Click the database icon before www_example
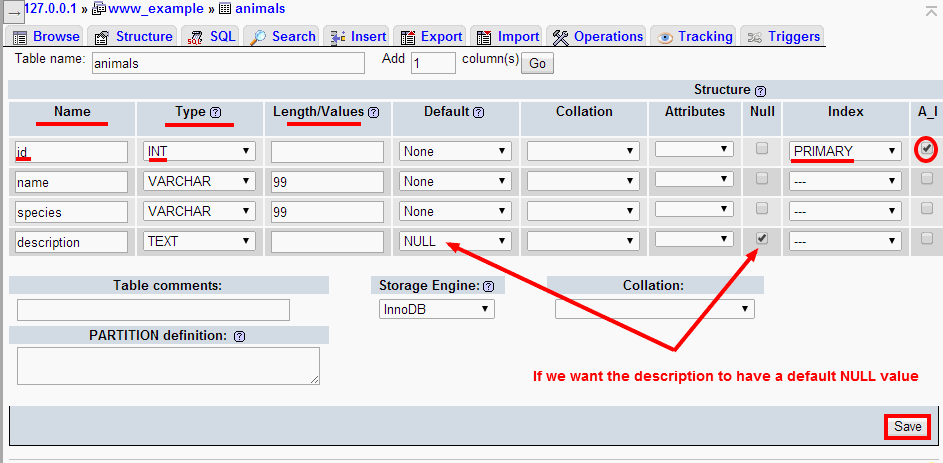The width and height of the screenshot is (943, 463). pyautogui.click(x=99, y=9)
